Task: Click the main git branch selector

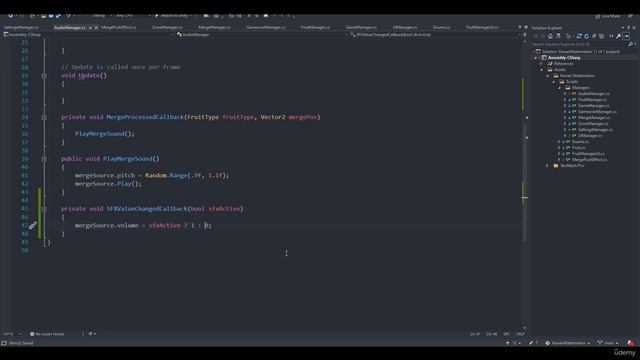Action: coord(608,343)
